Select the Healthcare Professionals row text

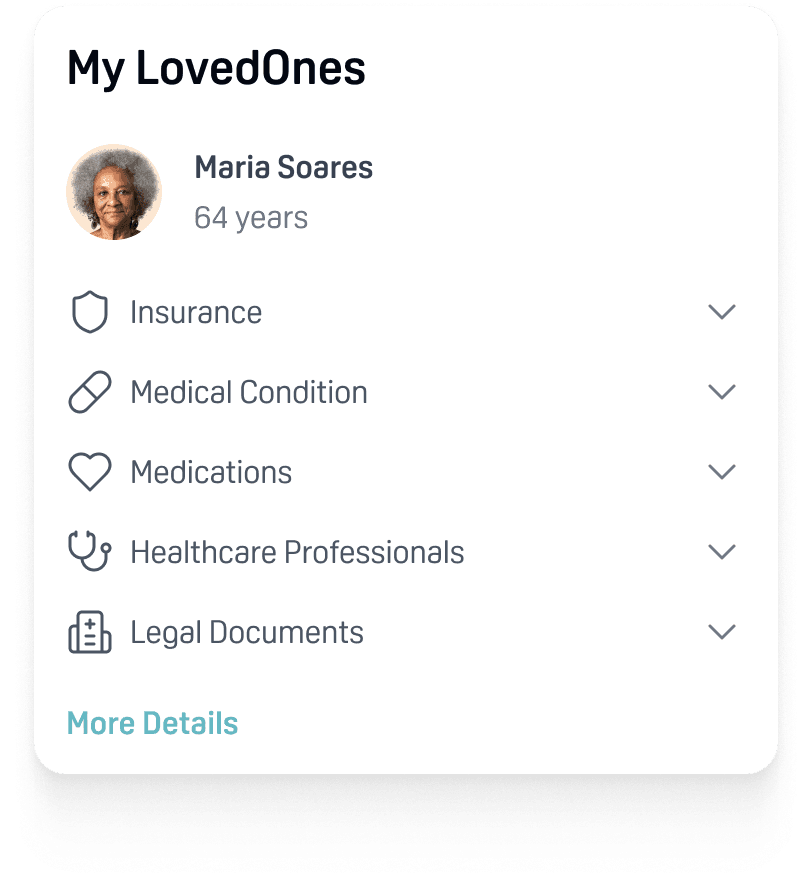(x=296, y=551)
